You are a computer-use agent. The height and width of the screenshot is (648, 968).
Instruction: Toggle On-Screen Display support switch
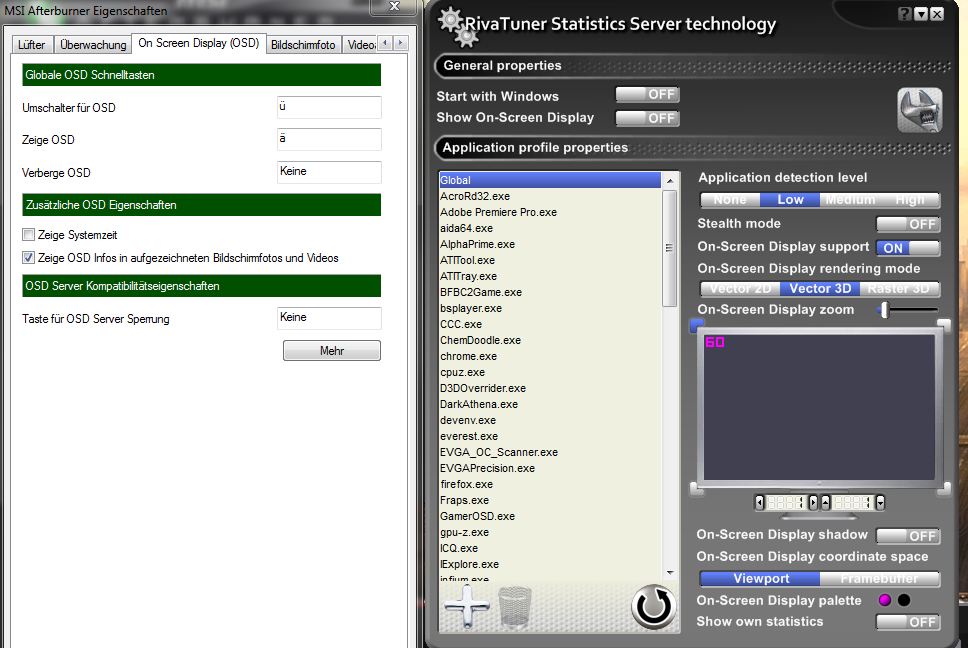tap(908, 247)
